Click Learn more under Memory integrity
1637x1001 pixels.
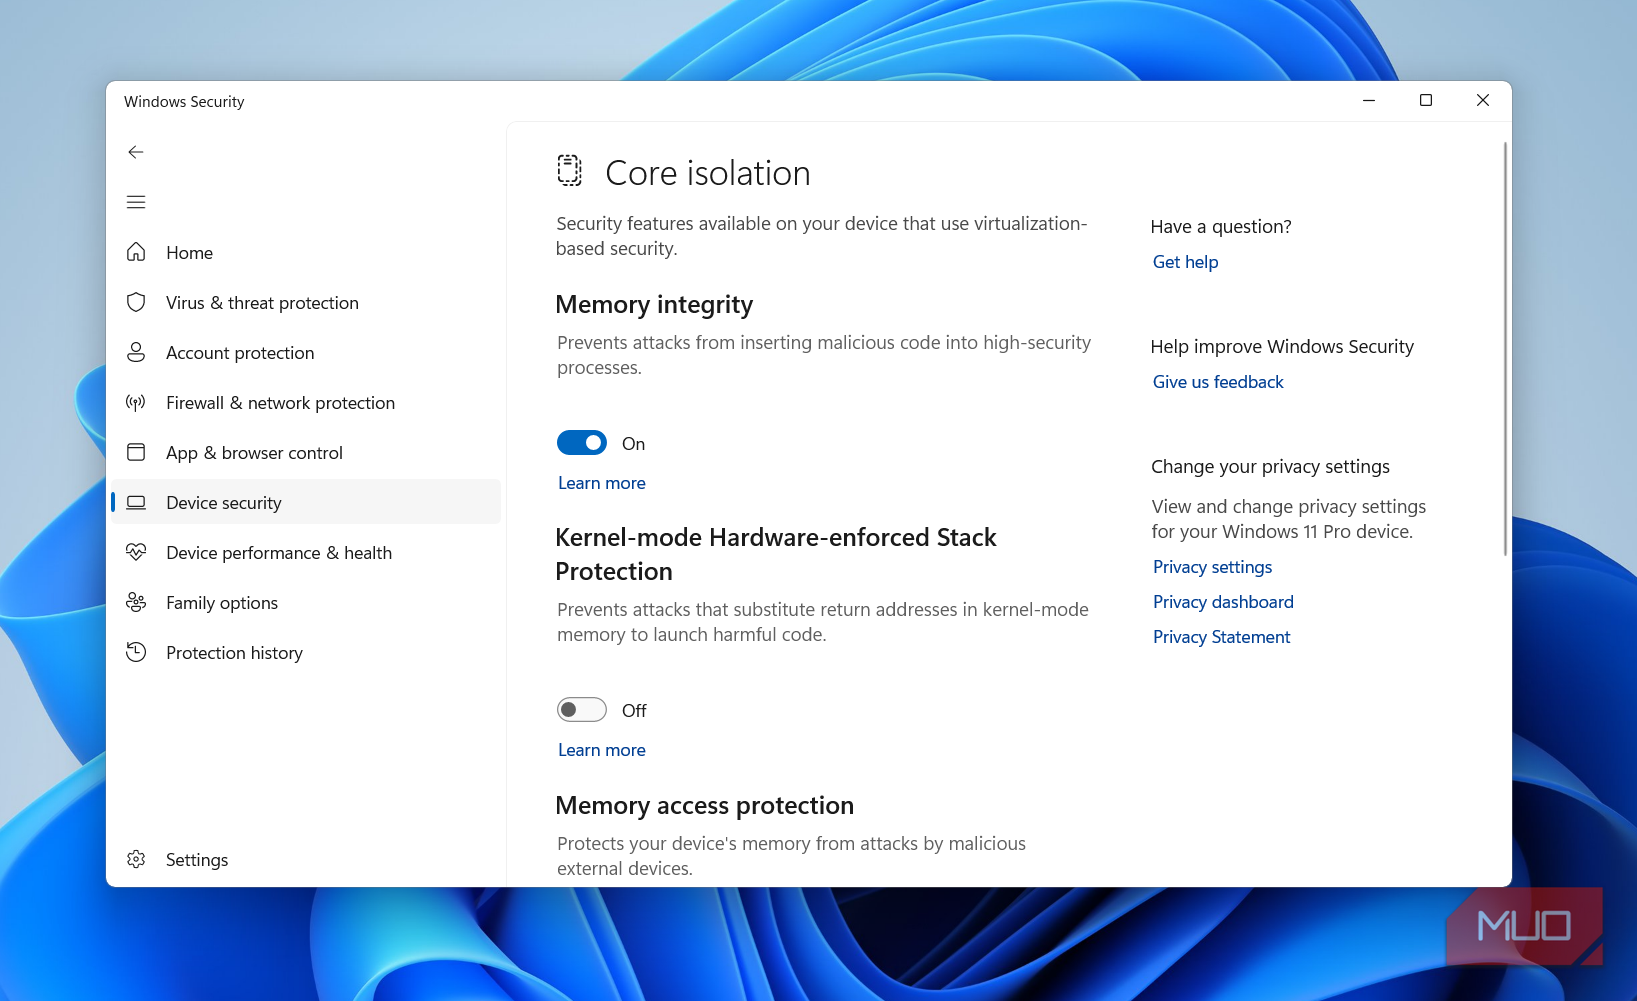[601, 483]
